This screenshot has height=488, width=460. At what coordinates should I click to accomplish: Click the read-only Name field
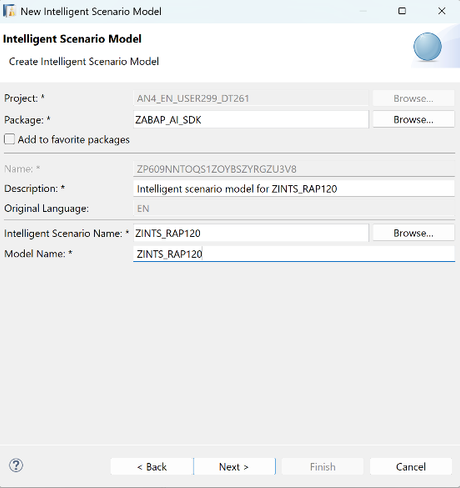294,169
